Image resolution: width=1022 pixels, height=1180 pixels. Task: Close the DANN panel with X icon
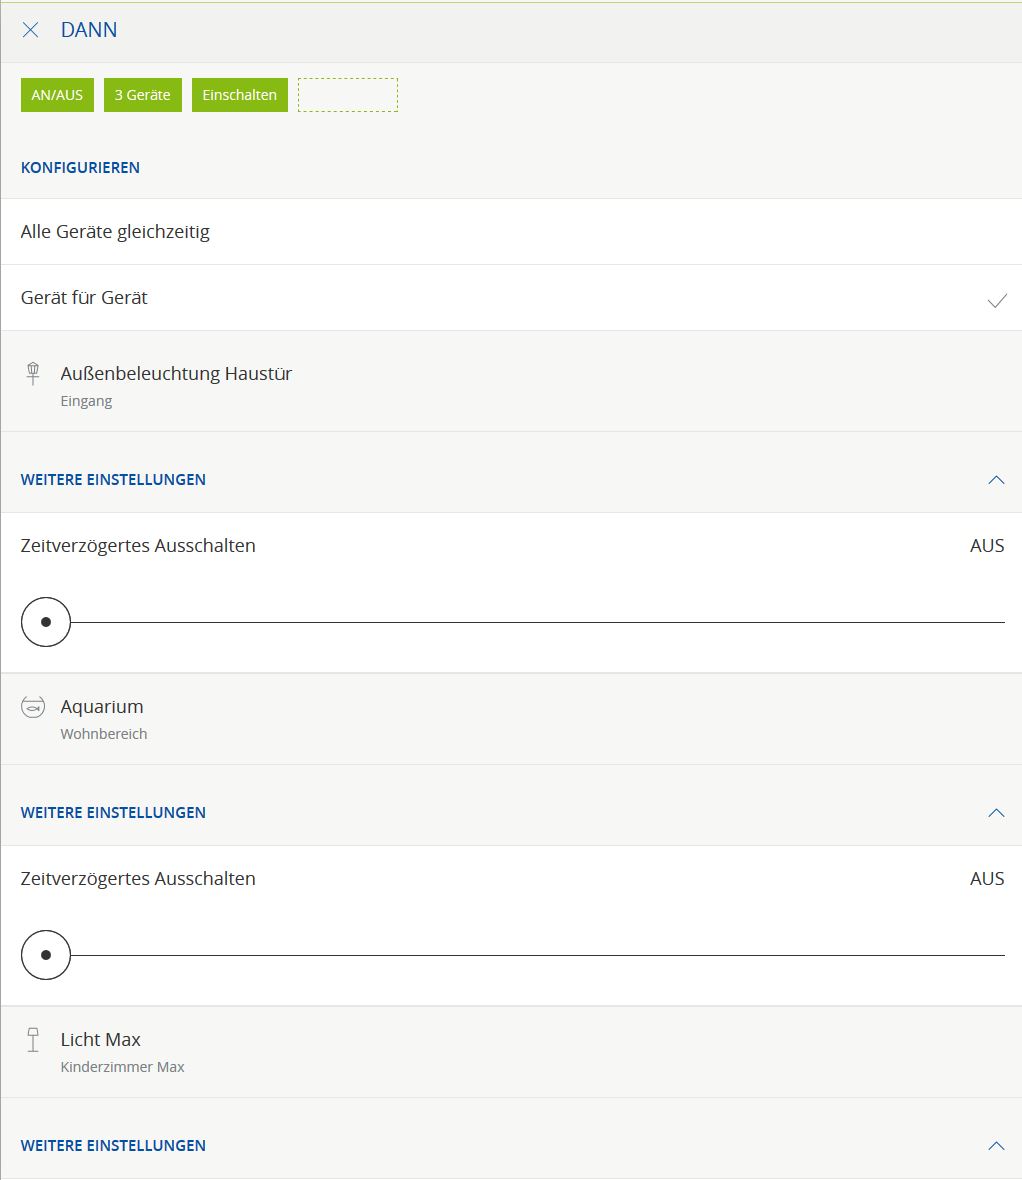30,30
